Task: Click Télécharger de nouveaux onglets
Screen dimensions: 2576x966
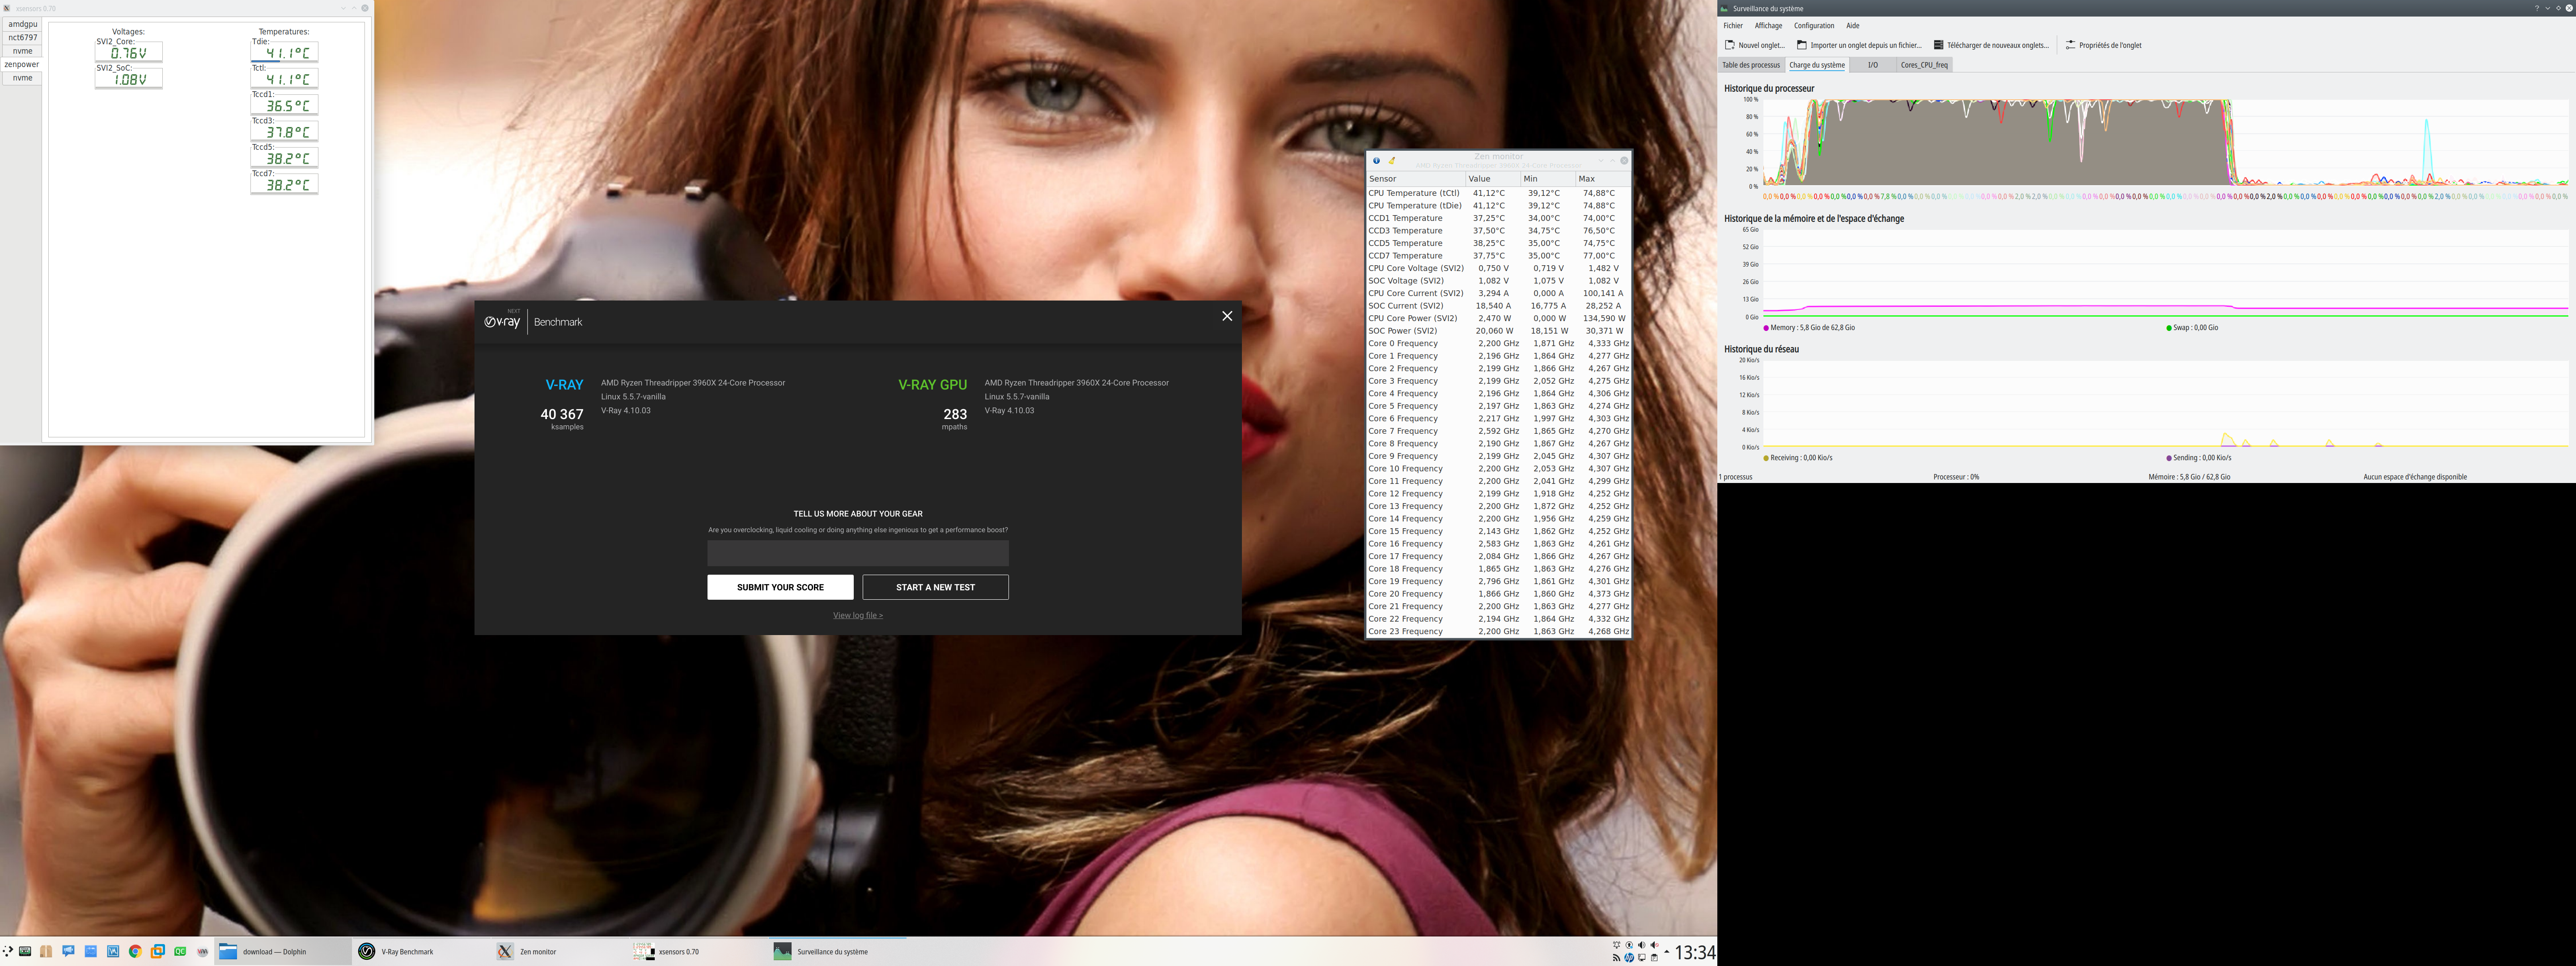Action: click(x=1991, y=45)
